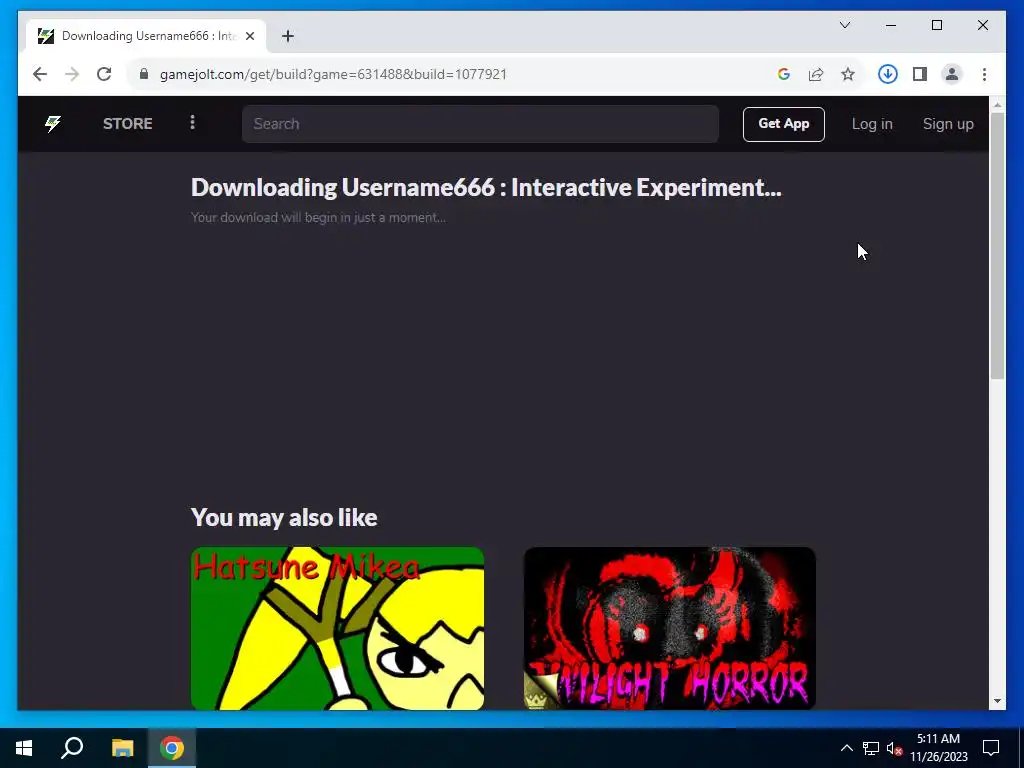Click the Get App button
1024x768 pixels.
coord(784,123)
